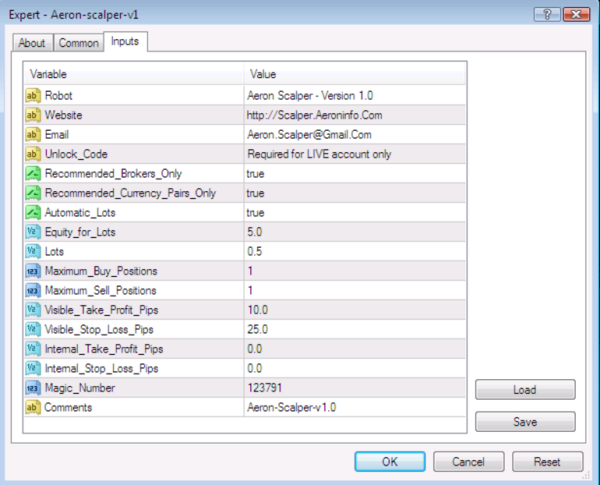Viewport: 600px width, 485px height.
Task: Select the Unlock_Code variable name
Action: (76, 154)
